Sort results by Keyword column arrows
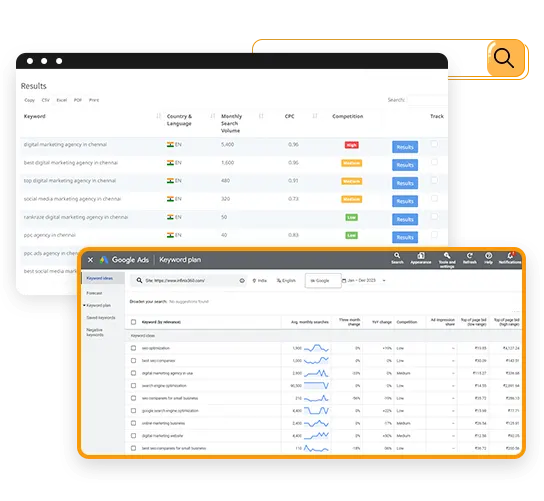The height and width of the screenshot is (501, 544). [159, 116]
